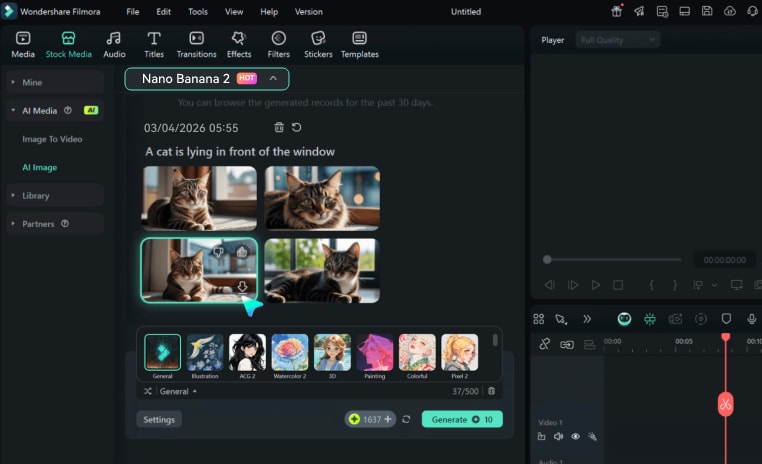Select AI Image in sidebar
This screenshot has width=762, height=464.
point(39,168)
